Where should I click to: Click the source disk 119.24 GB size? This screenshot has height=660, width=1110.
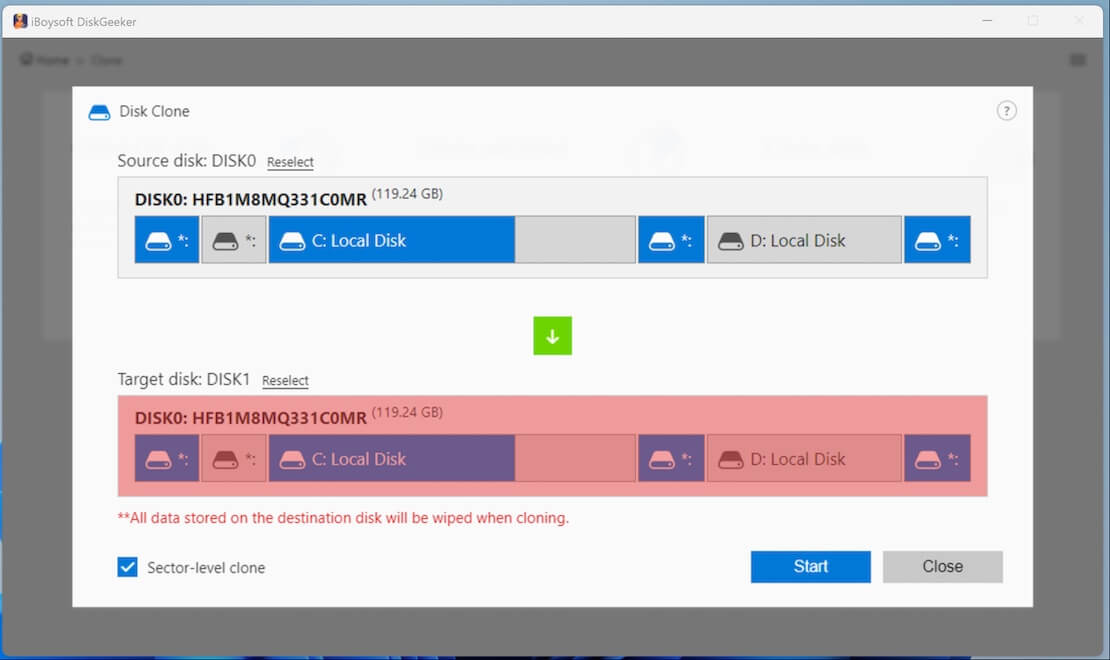click(x=407, y=194)
